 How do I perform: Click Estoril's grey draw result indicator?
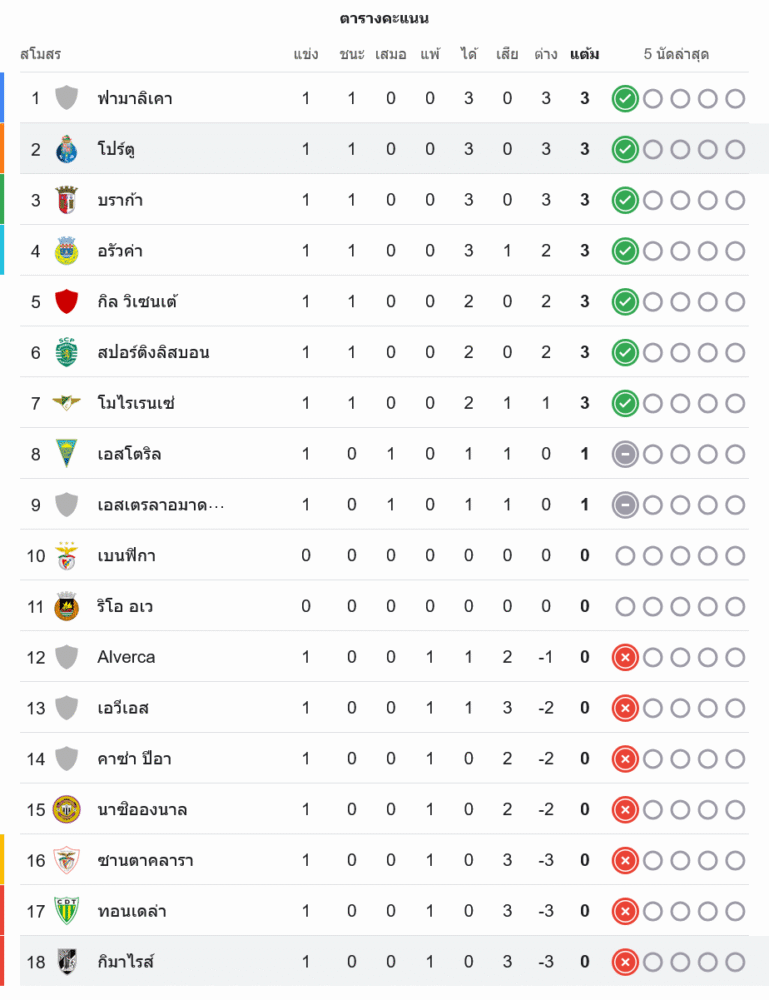625,454
